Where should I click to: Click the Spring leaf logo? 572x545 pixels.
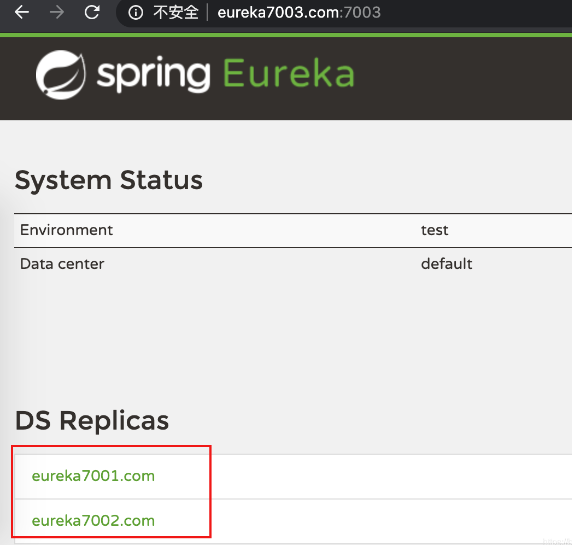point(61,75)
